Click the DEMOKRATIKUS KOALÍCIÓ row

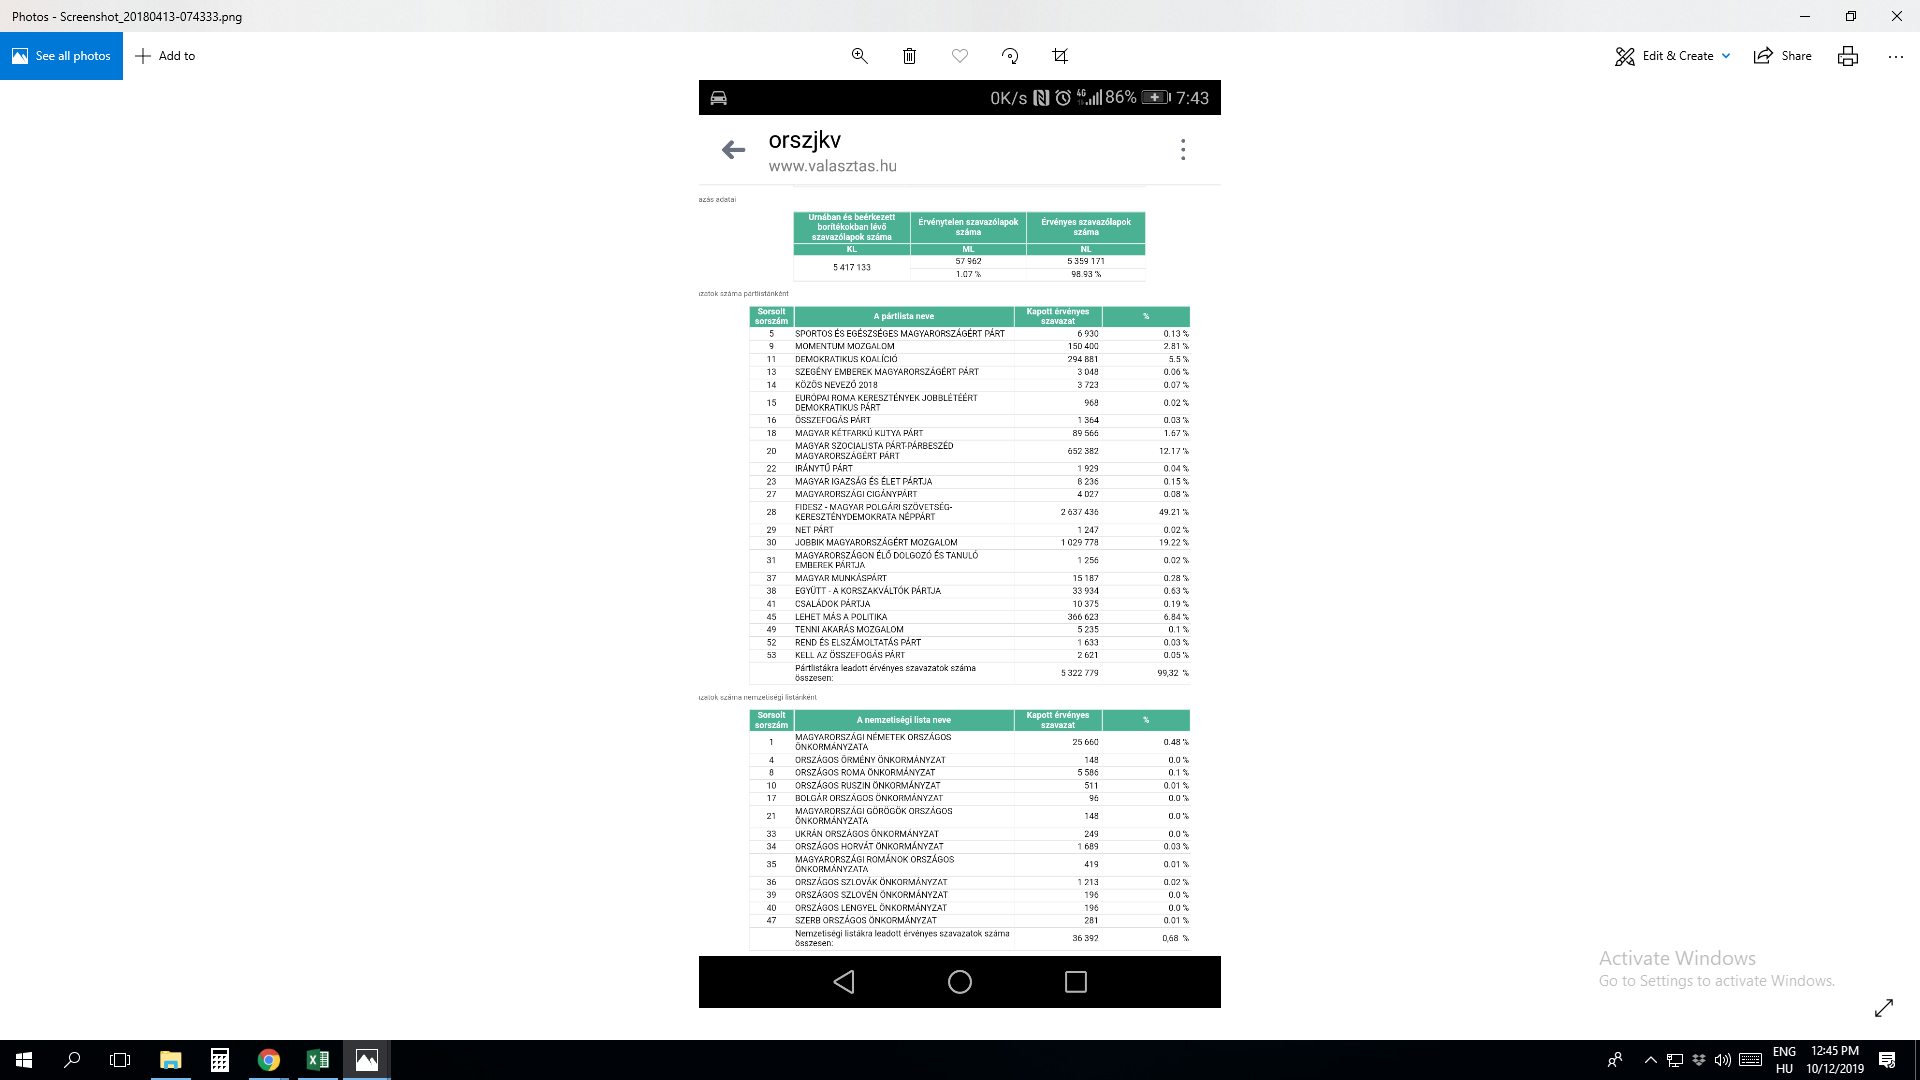(x=969, y=359)
